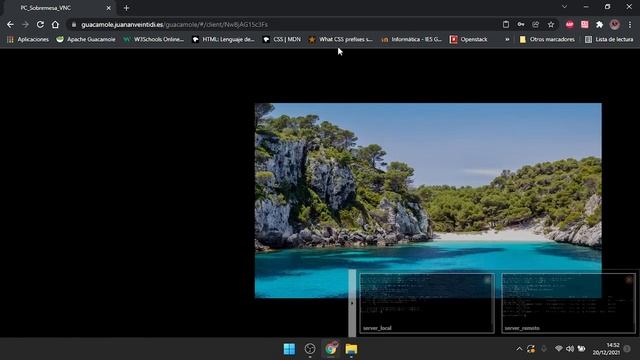Image resolution: width=640 pixels, height=360 pixels.
Task: Open the OBS Studio taskbar icon
Action: point(310,349)
